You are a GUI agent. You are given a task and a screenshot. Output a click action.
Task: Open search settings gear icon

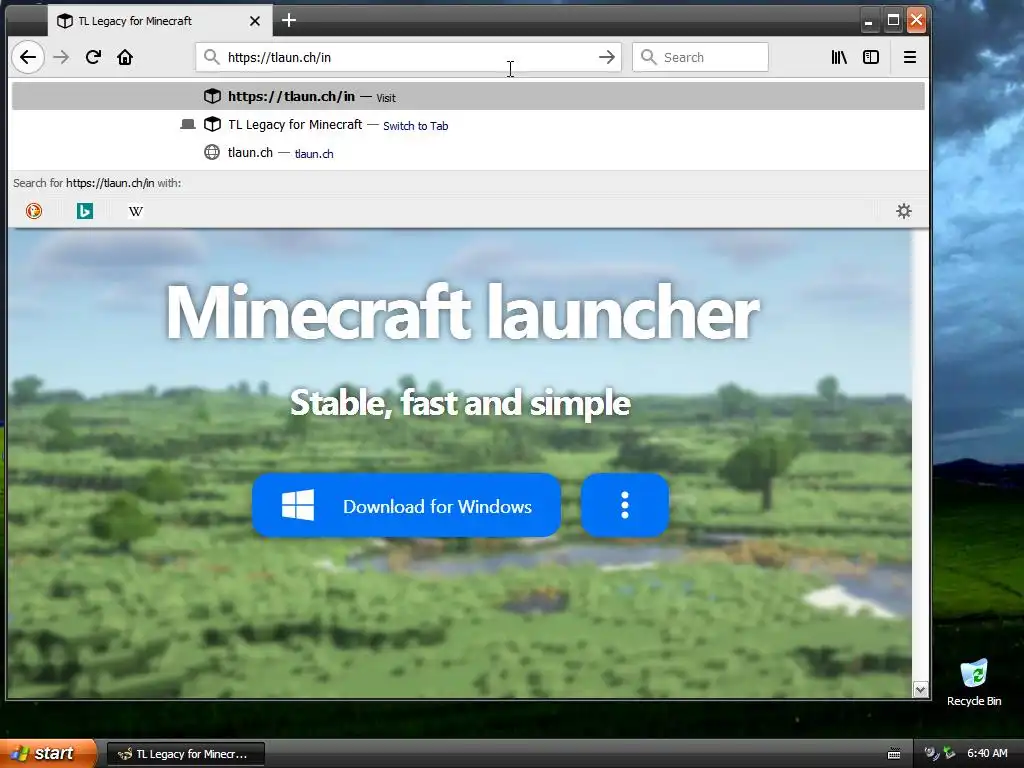pos(904,211)
